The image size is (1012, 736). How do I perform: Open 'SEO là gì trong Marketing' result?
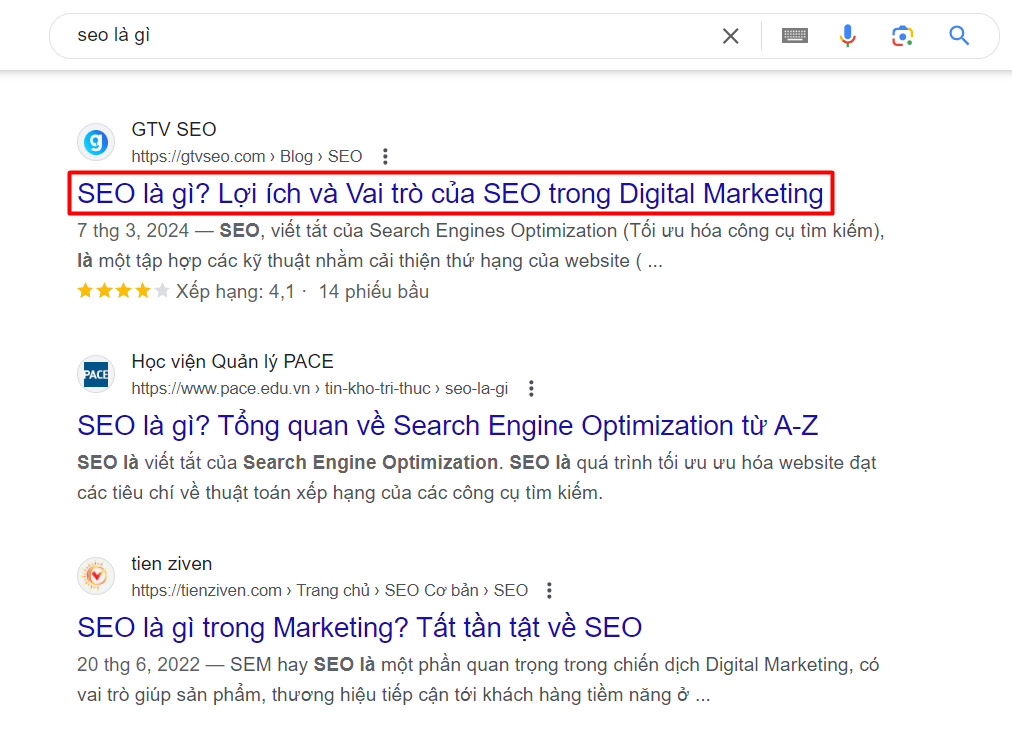[x=359, y=628]
